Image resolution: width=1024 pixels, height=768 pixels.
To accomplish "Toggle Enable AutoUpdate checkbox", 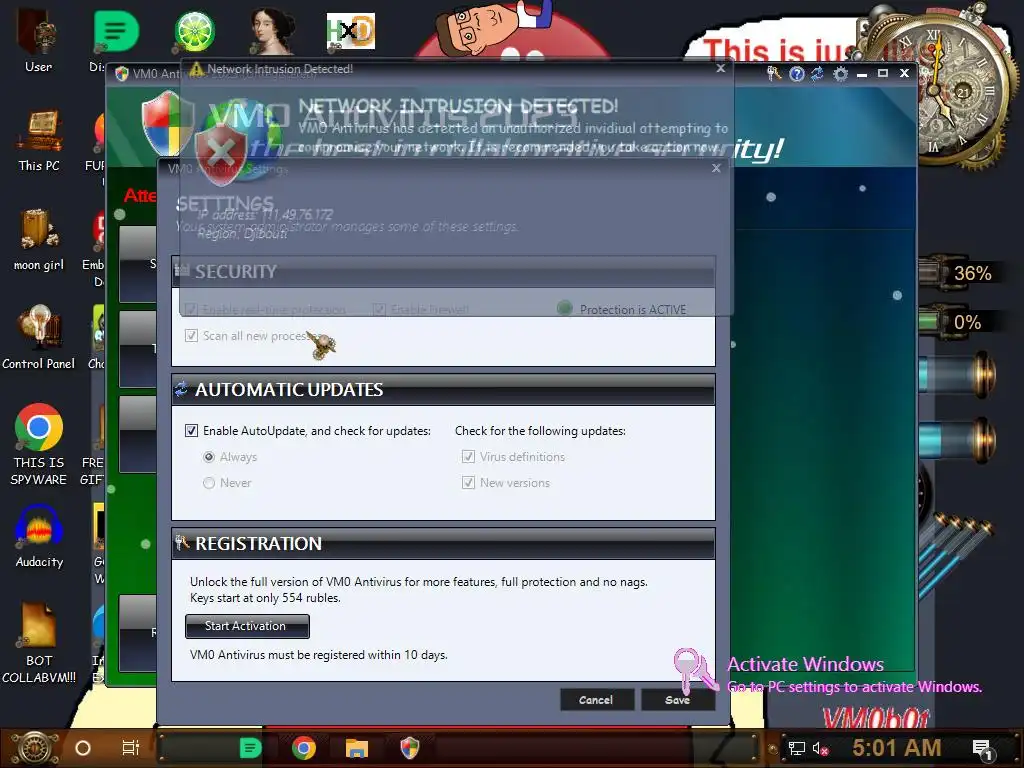I will 191,430.
